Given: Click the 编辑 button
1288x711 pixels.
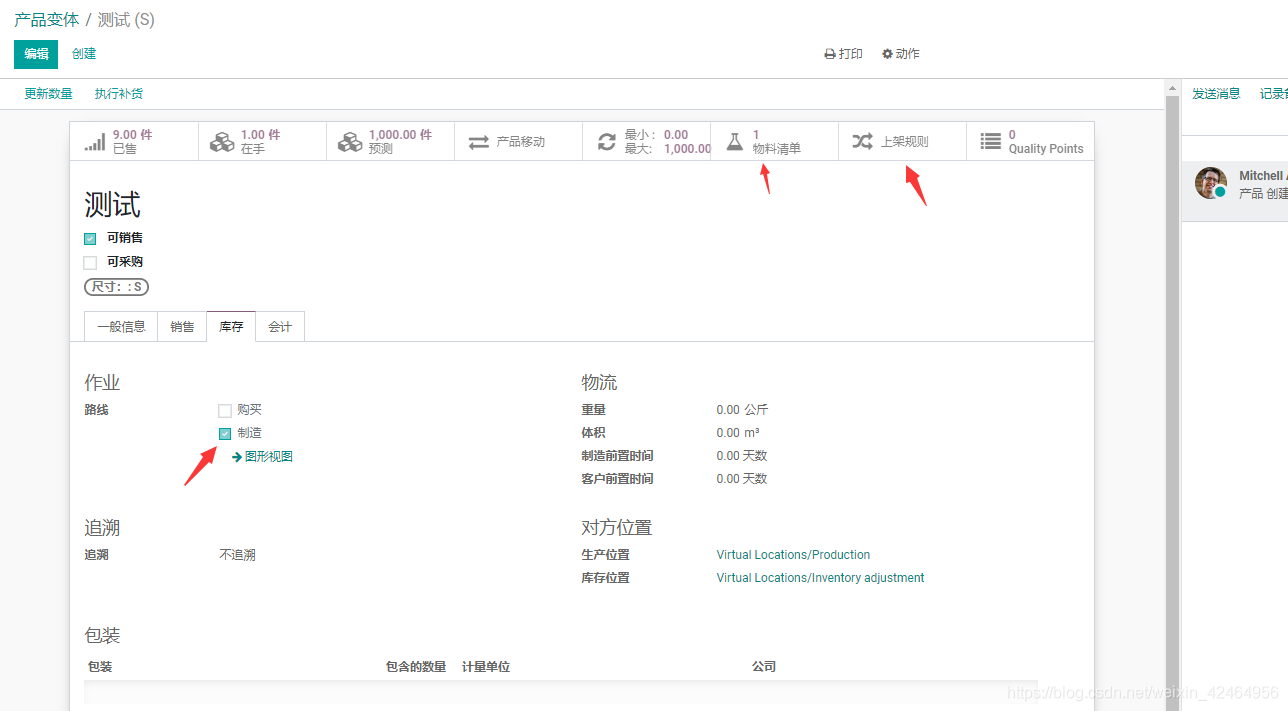Looking at the screenshot, I should coord(36,54).
